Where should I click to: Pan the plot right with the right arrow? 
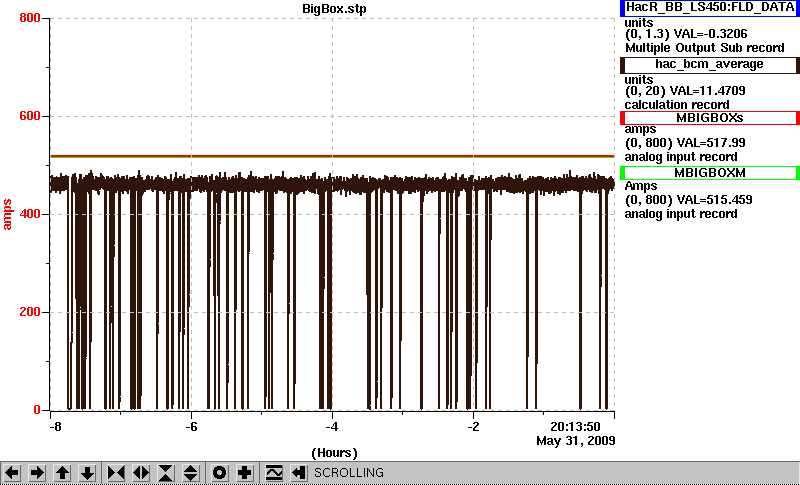[x=37, y=473]
